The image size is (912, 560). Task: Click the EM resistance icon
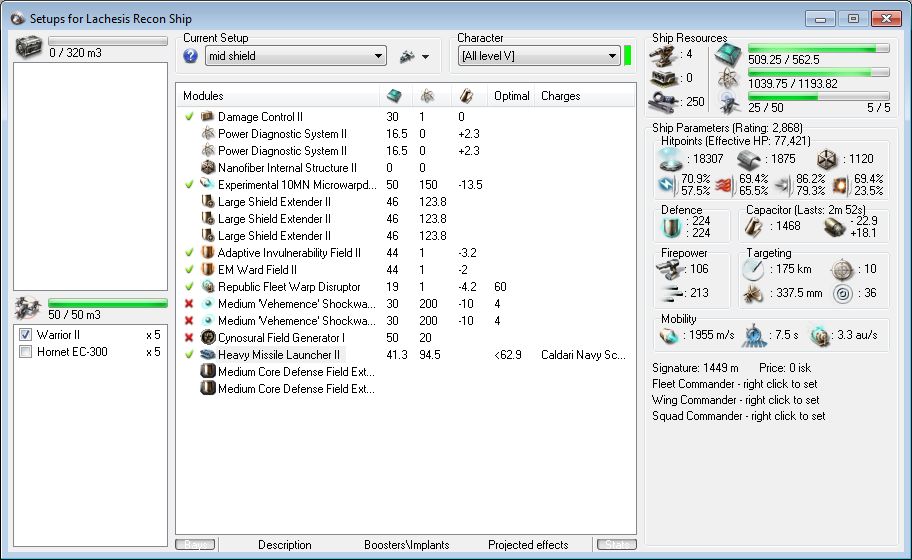click(x=667, y=185)
